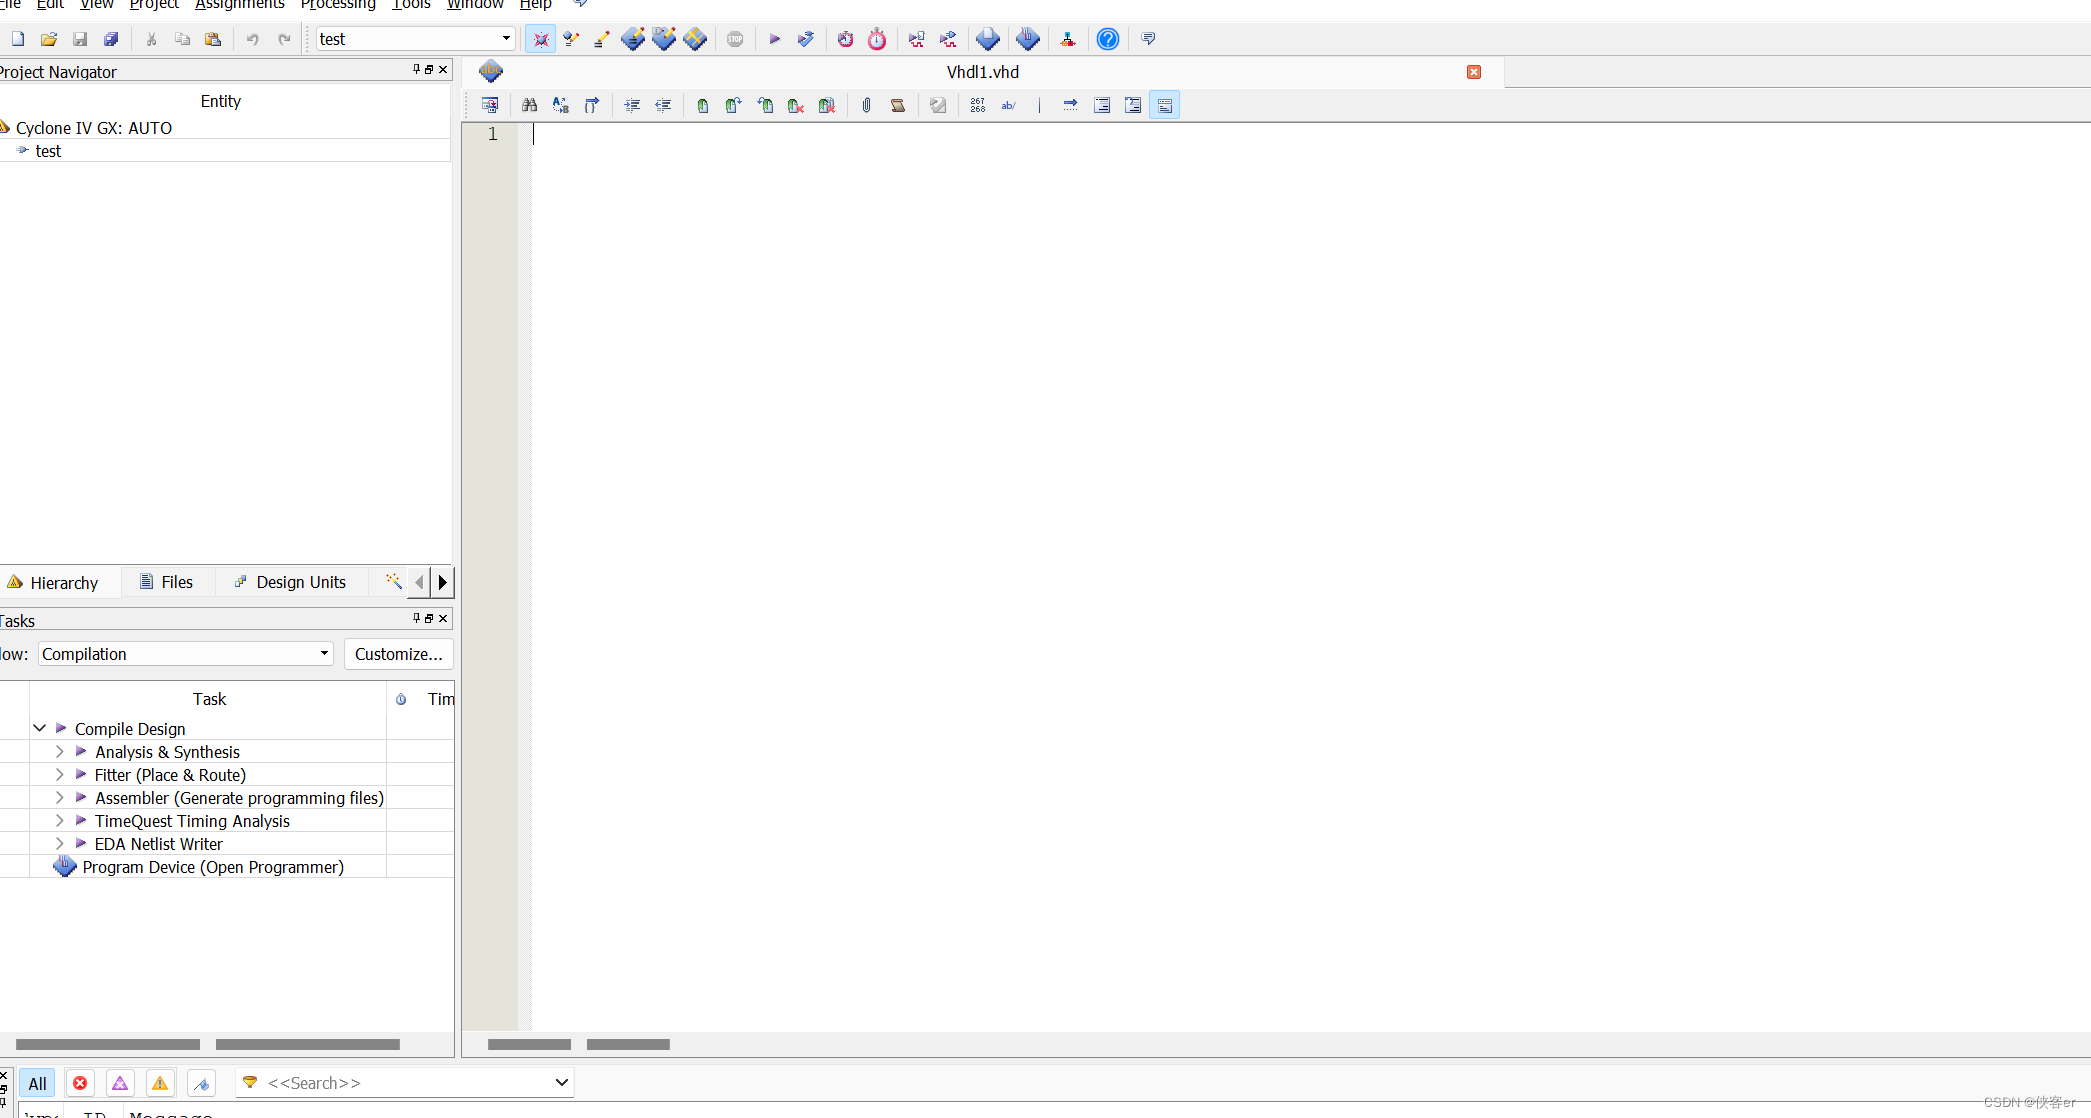The width and height of the screenshot is (2091, 1118).
Task: Click the Decrease Indent icon
Action: (663, 105)
